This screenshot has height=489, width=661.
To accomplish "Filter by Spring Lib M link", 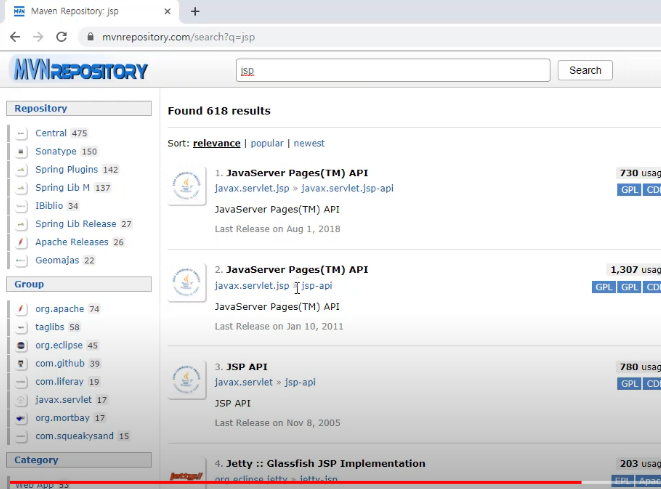I will click(62, 188).
